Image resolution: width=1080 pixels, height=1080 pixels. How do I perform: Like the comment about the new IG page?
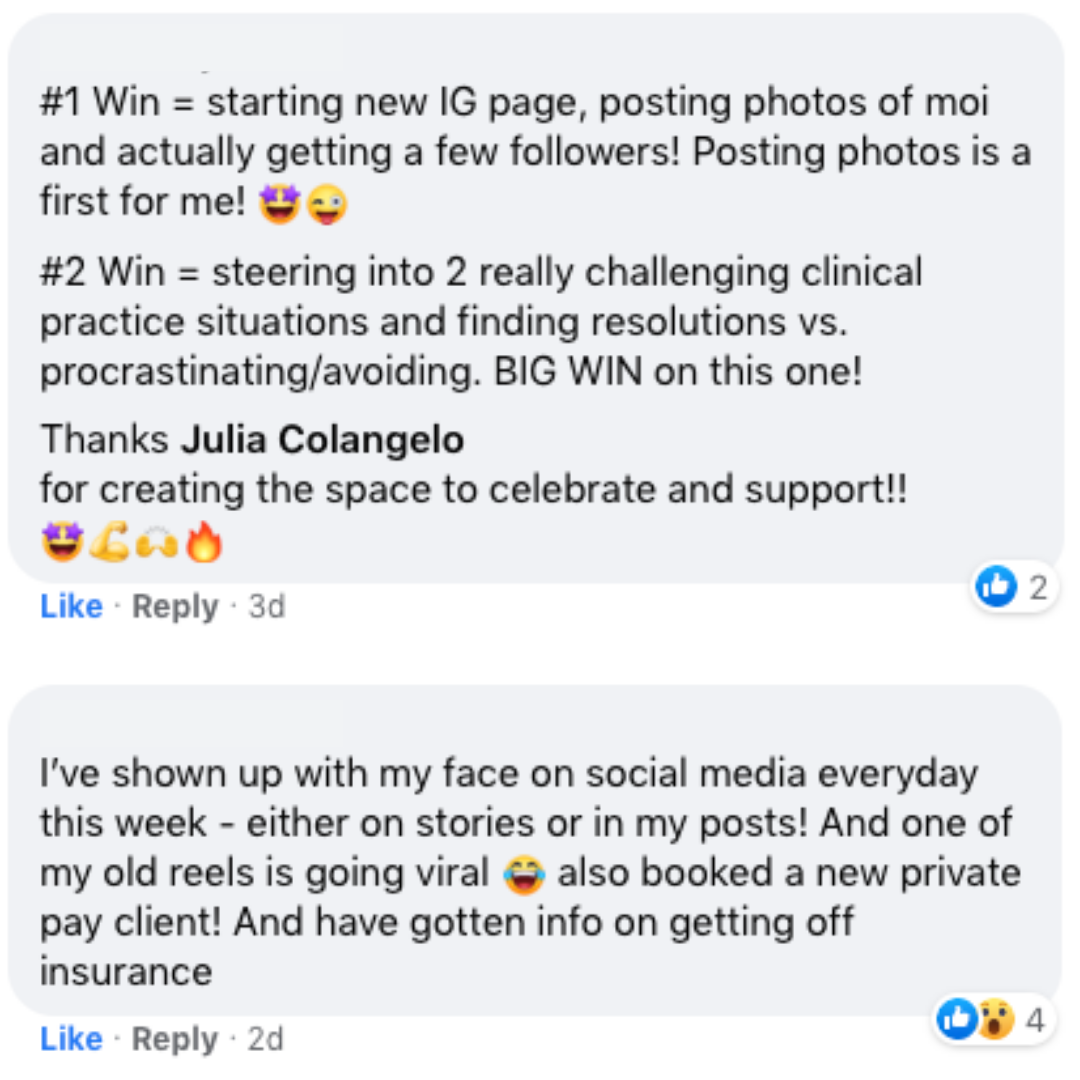[71, 607]
